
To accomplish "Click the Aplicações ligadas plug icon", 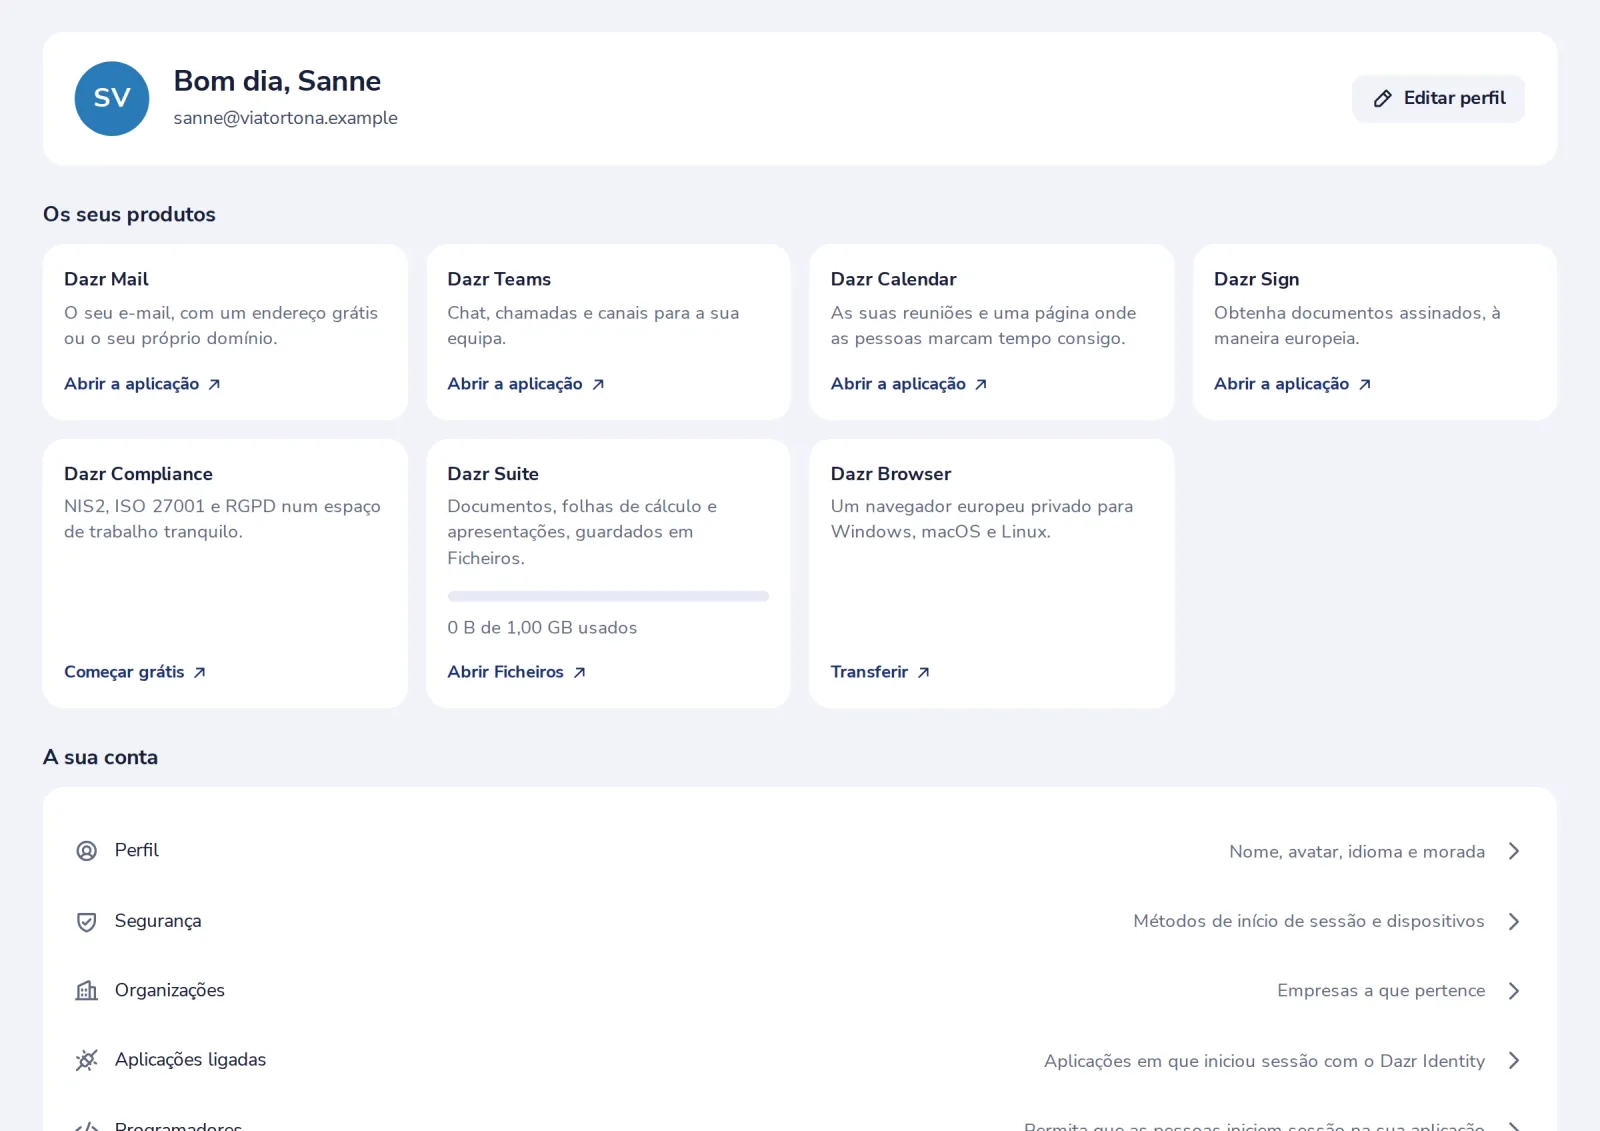I will click(87, 1060).
